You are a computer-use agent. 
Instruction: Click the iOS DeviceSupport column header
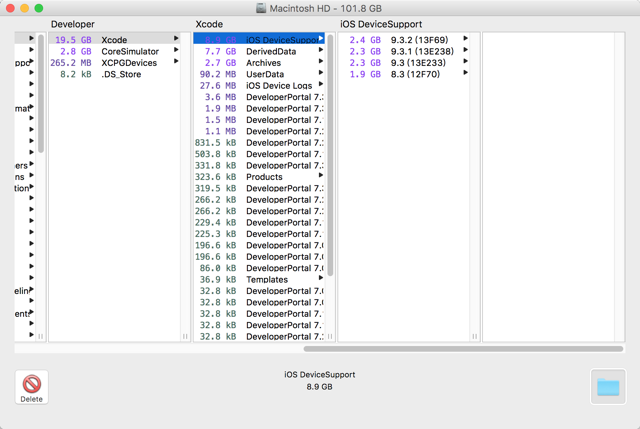pos(381,24)
